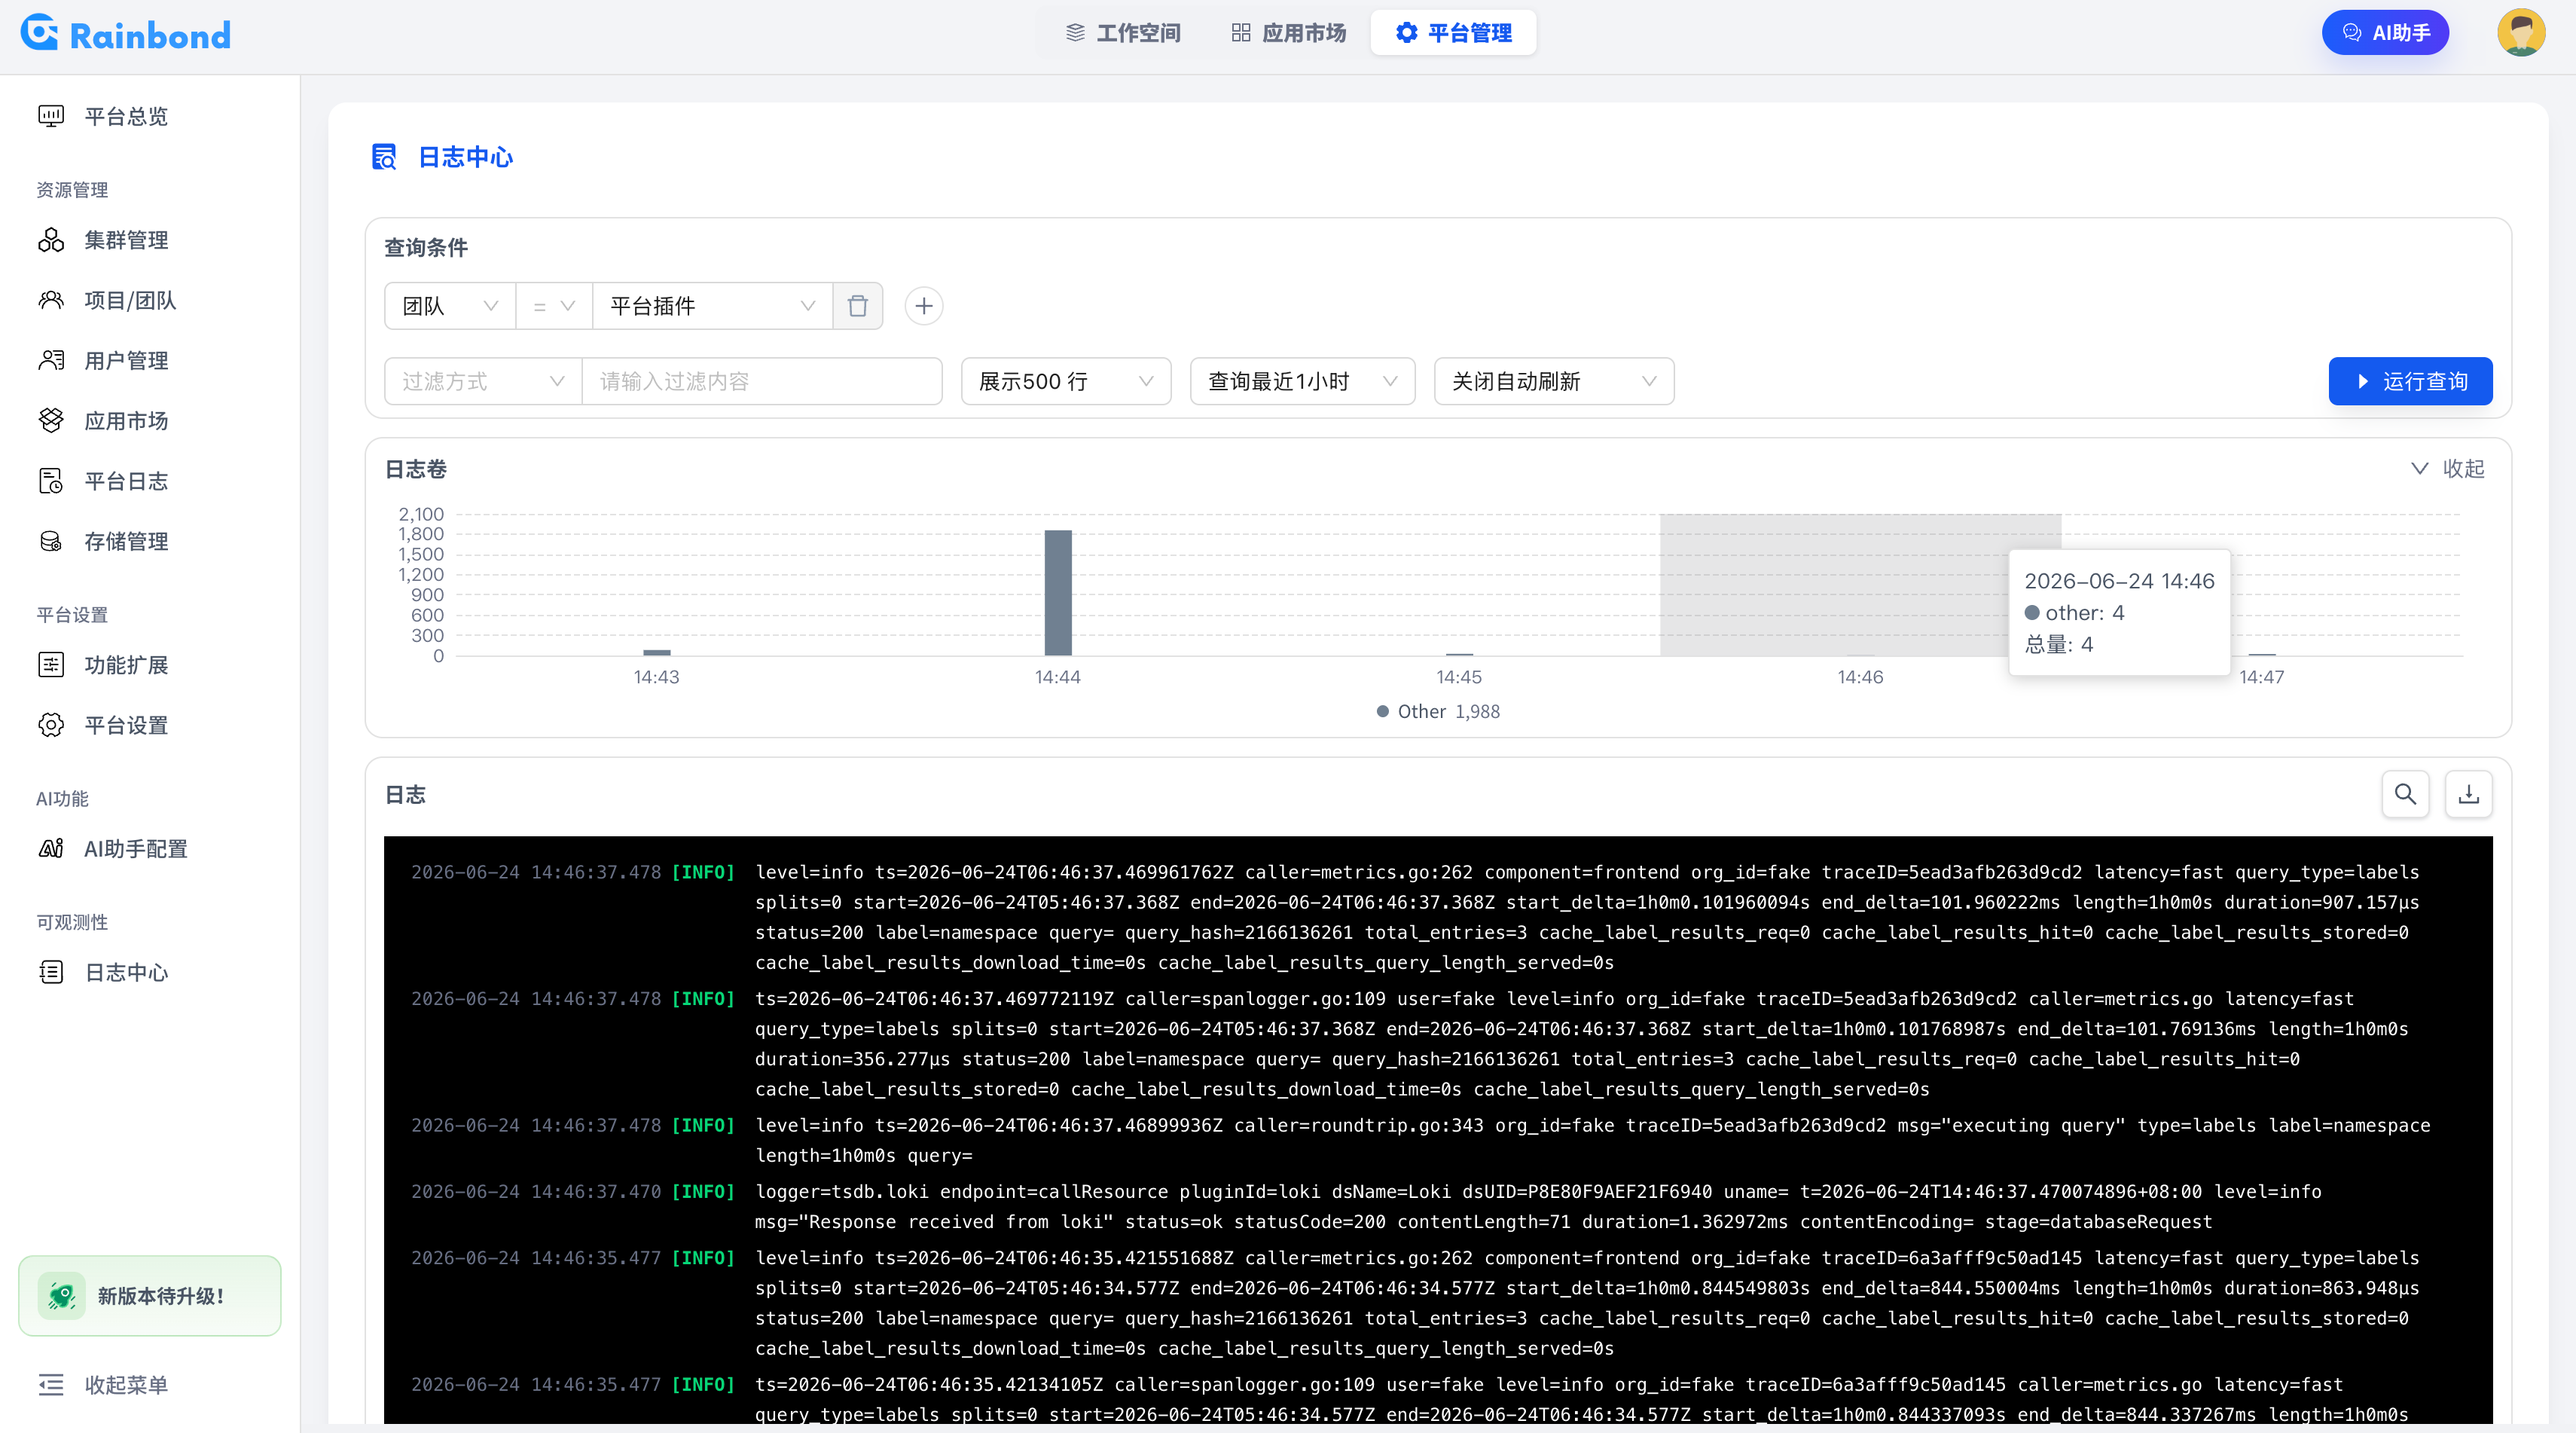This screenshot has width=2576, height=1433.
Task: Click the 存储管理 sidebar icon
Action: pos(51,541)
